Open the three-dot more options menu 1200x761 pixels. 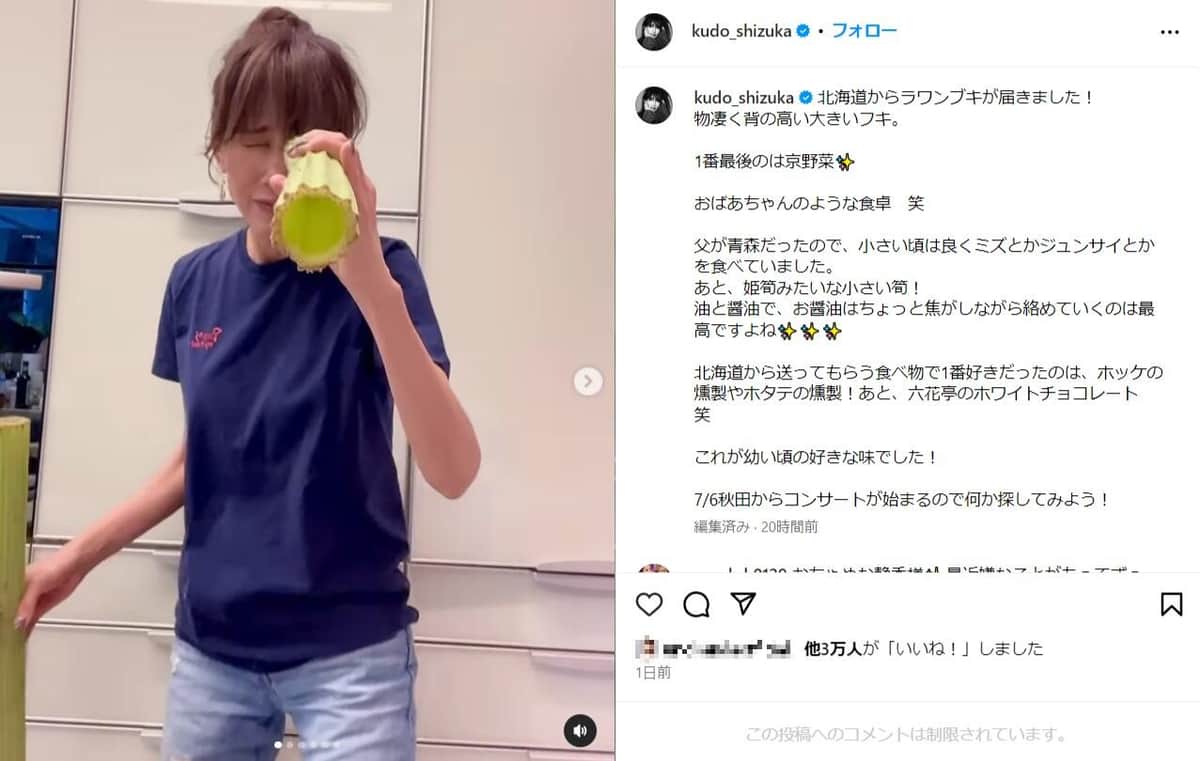click(x=1170, y=31)
